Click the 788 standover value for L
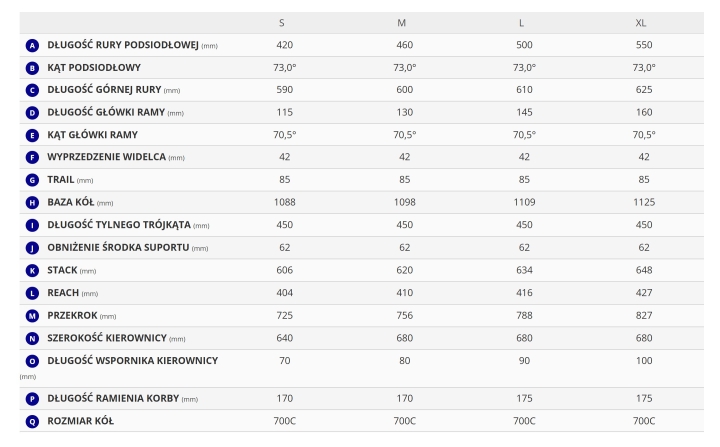This screenshot has height=447, width=720. (522, 315)
